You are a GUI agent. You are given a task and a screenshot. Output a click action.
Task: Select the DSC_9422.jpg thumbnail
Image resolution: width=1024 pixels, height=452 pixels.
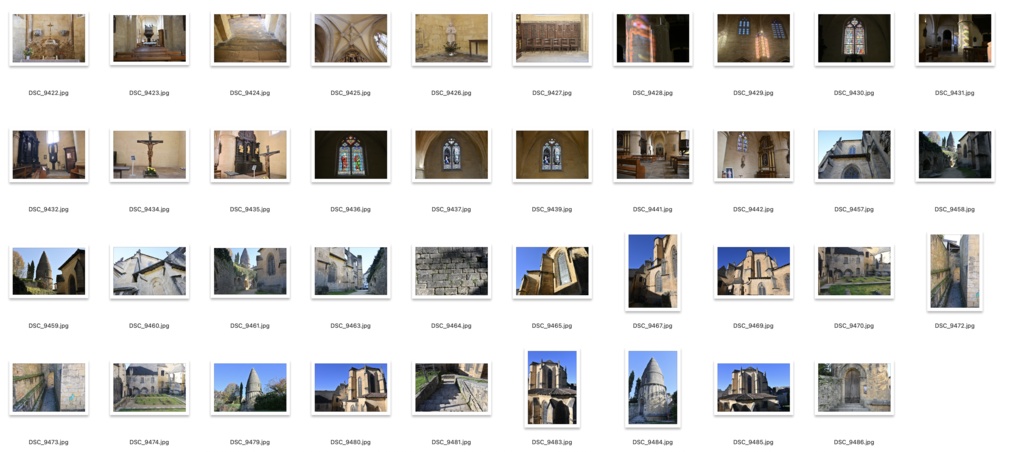click(x=48, y=39)
